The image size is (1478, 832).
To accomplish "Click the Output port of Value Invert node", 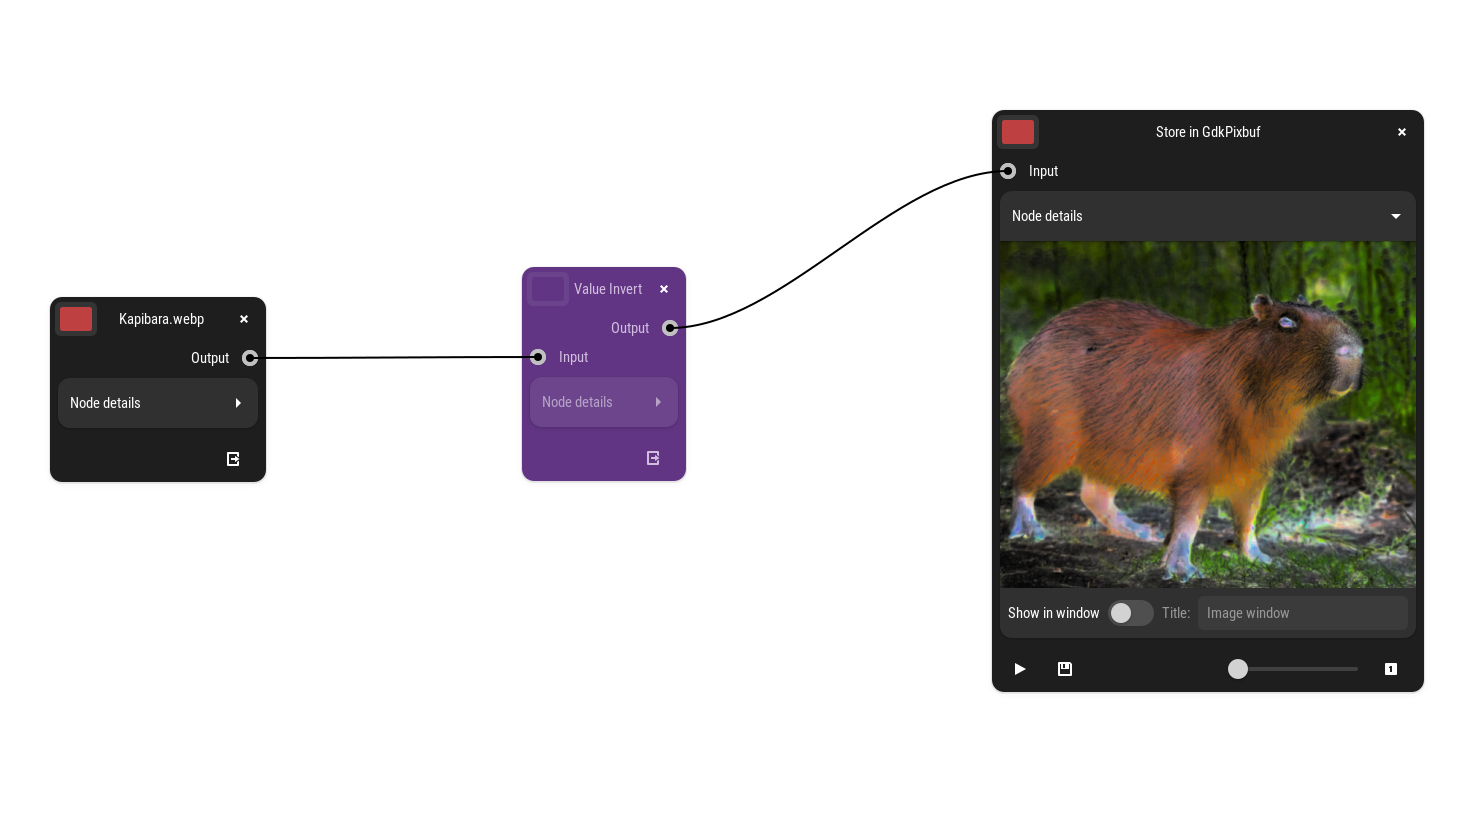I will click(x=670, y=328).
